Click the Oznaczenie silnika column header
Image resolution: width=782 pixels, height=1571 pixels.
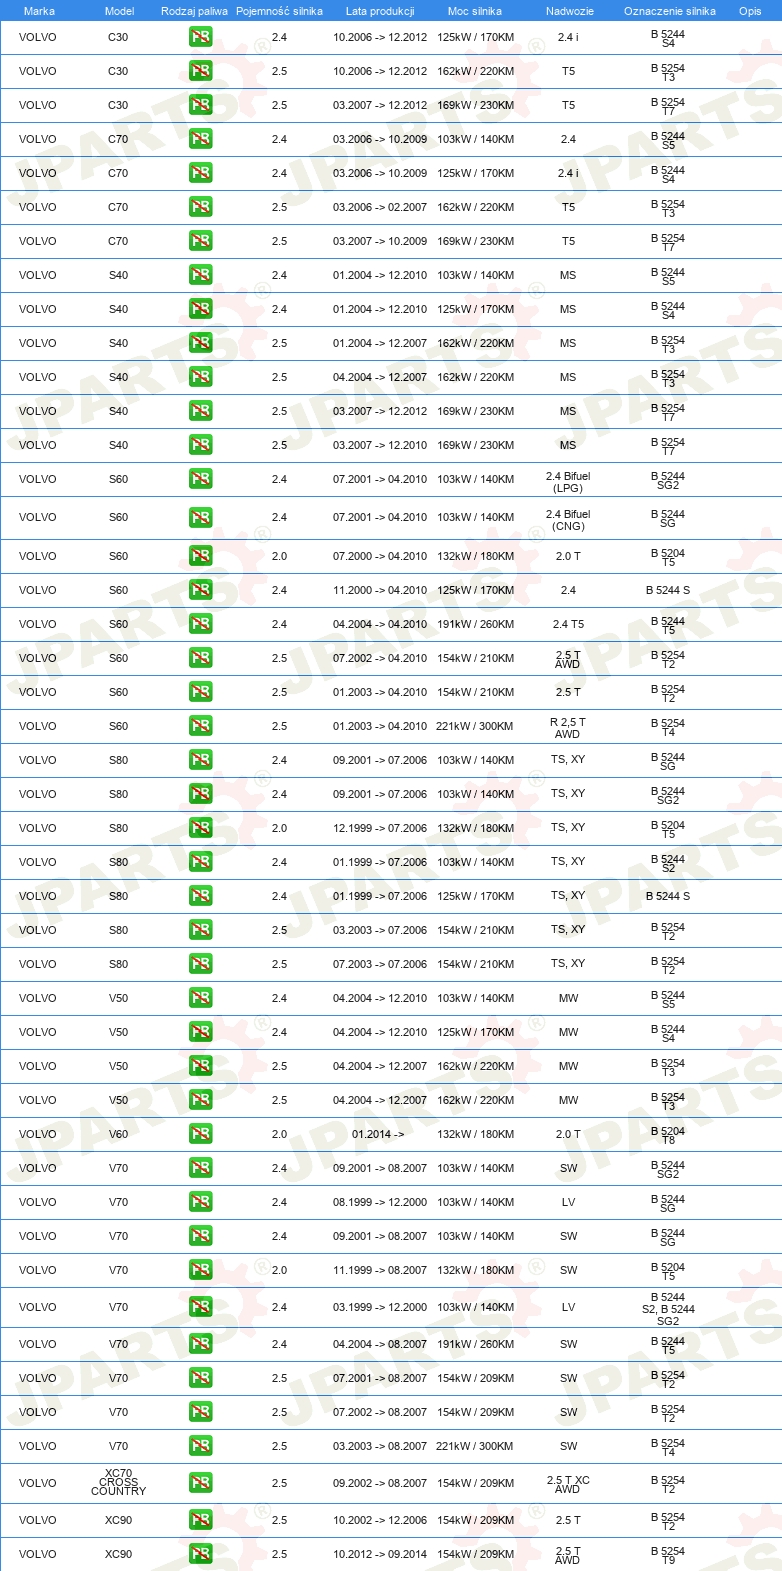[x=670, y=11]
